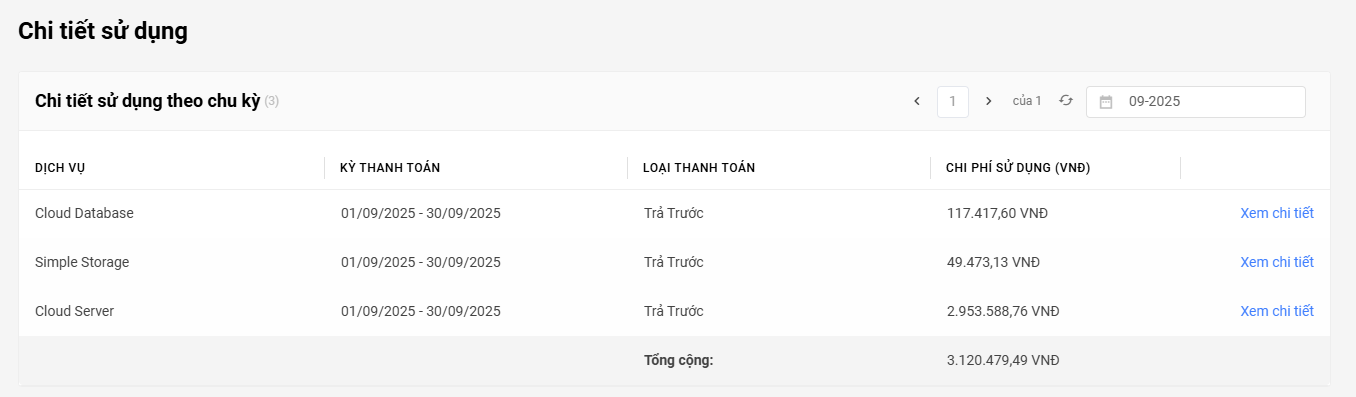Click the Chi tiết sử dụng page heading
This screenshot has width=1356, height=397.
(103, 31)
